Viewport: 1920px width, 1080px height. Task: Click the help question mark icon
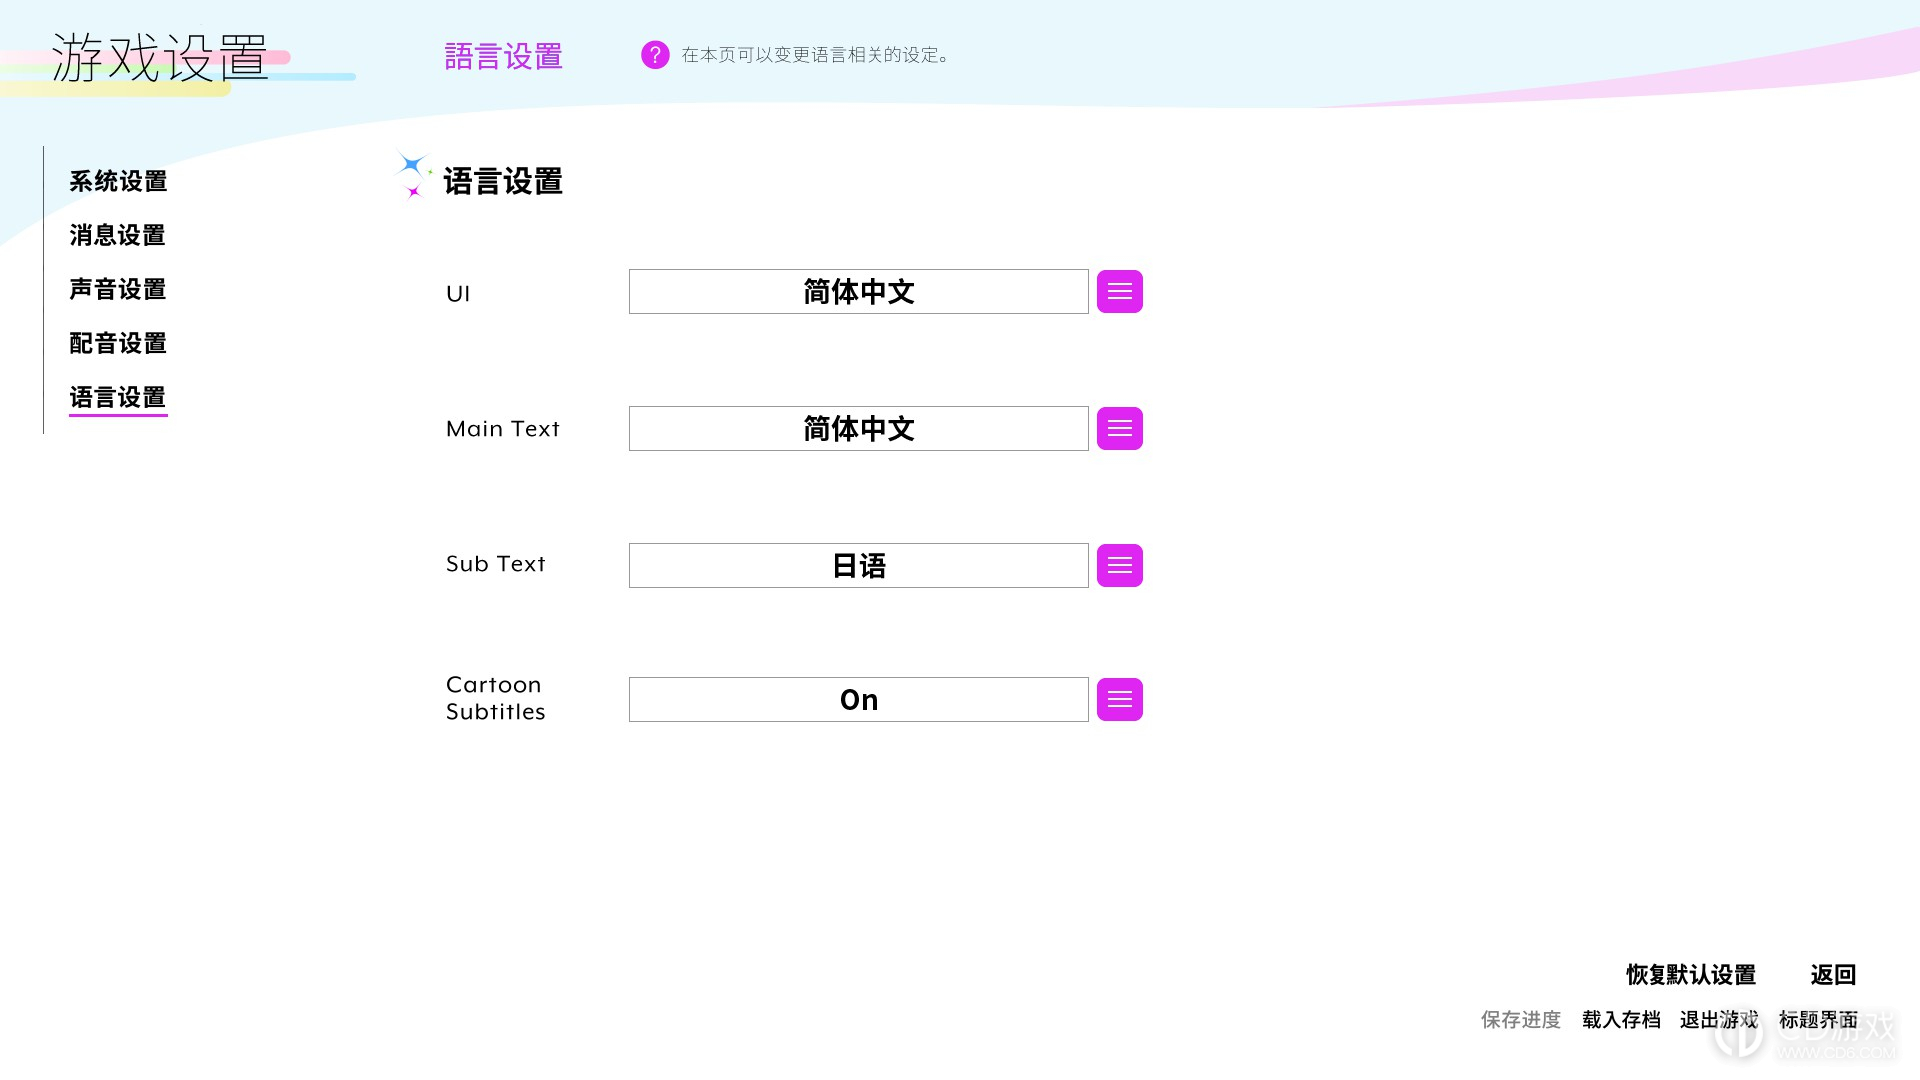click(651, 53)
